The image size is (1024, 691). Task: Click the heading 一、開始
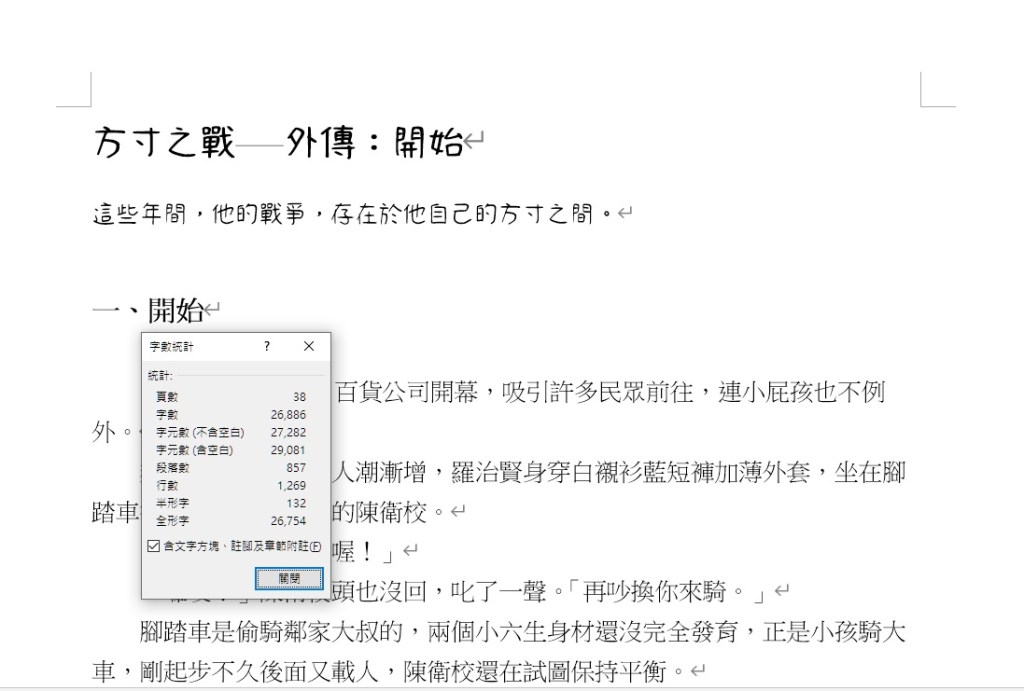[148, 311]
